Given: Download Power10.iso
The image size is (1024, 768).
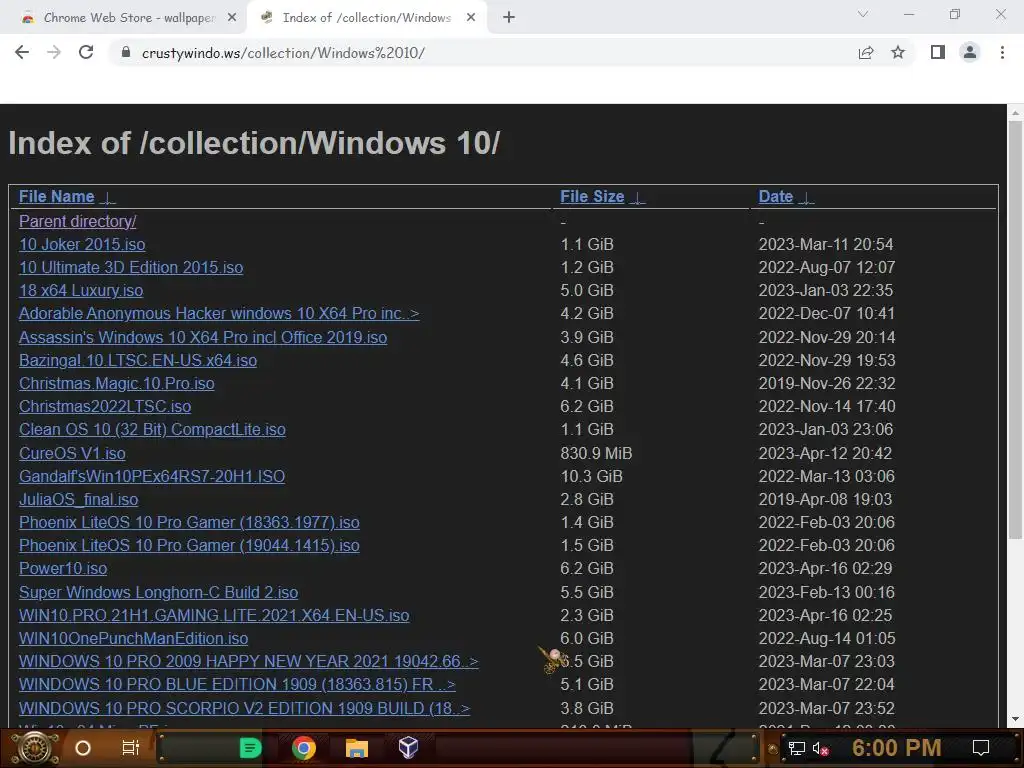Looking at the screenshot, I should click(x=63, y=569).
